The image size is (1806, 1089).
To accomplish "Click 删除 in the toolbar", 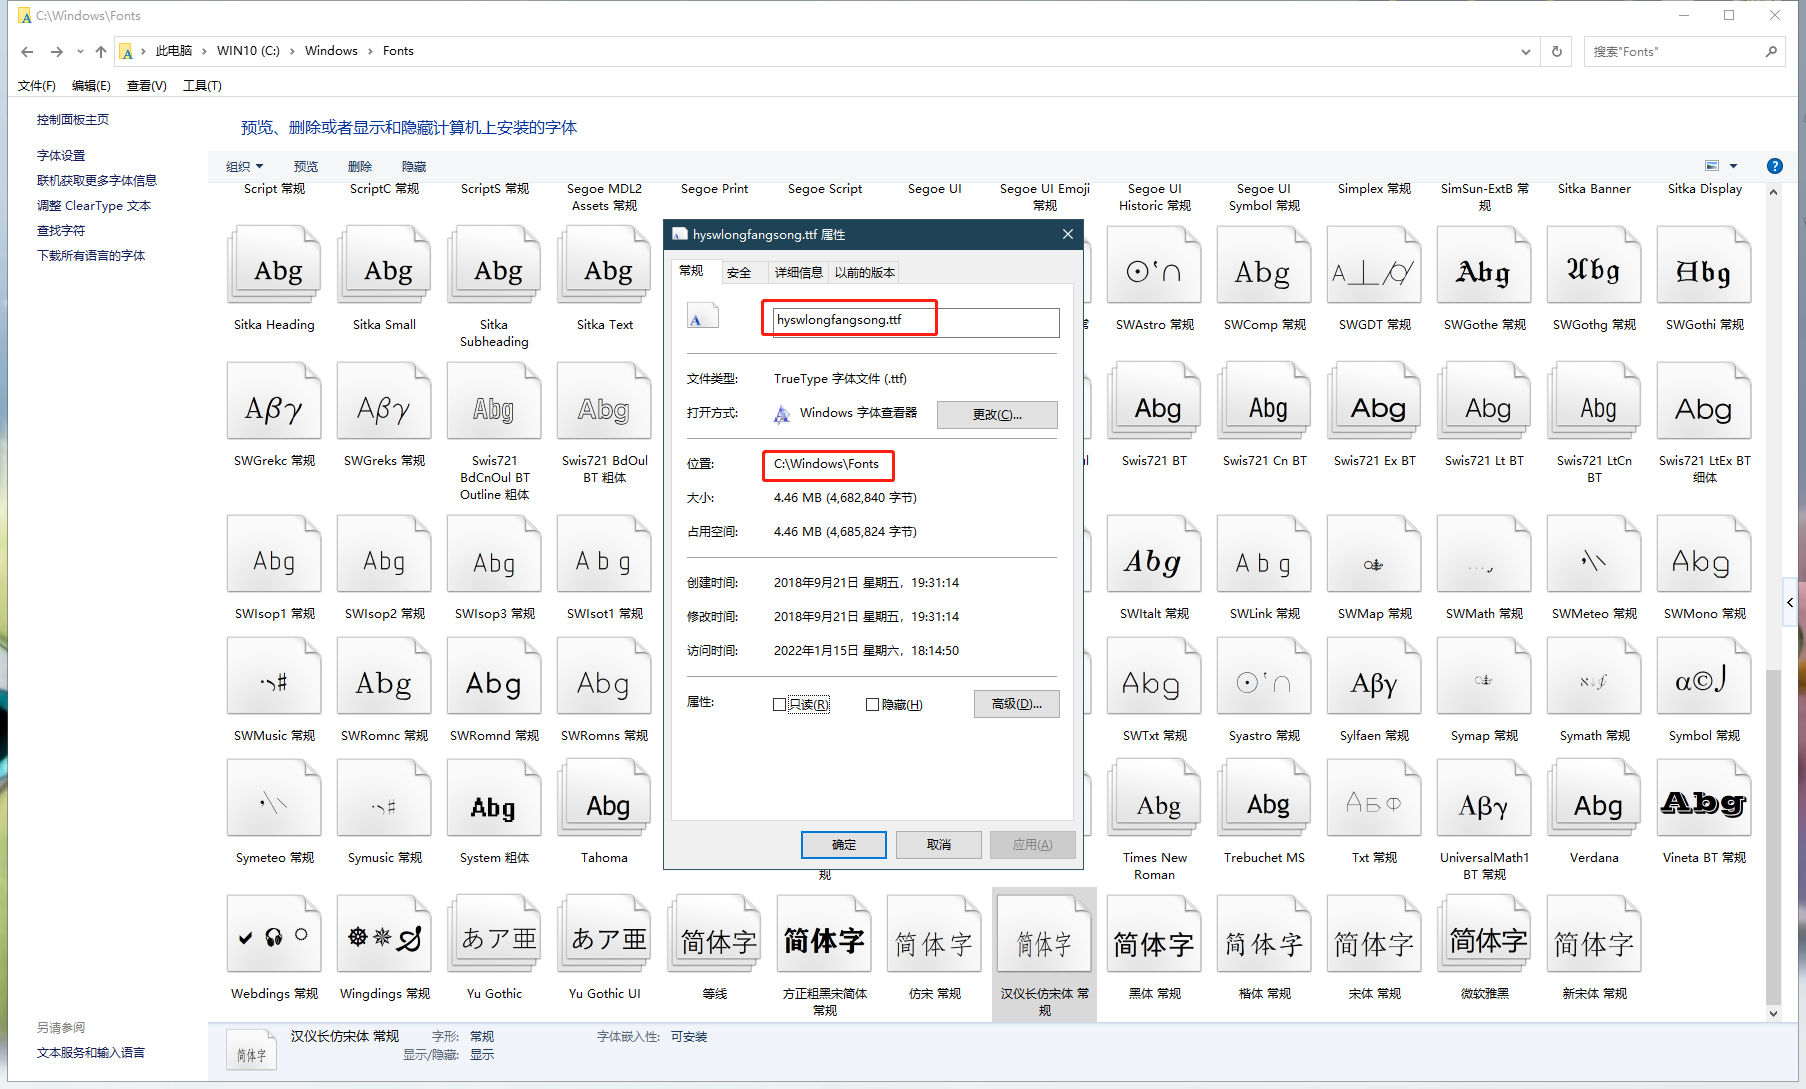I will click(x=360, y=166).
